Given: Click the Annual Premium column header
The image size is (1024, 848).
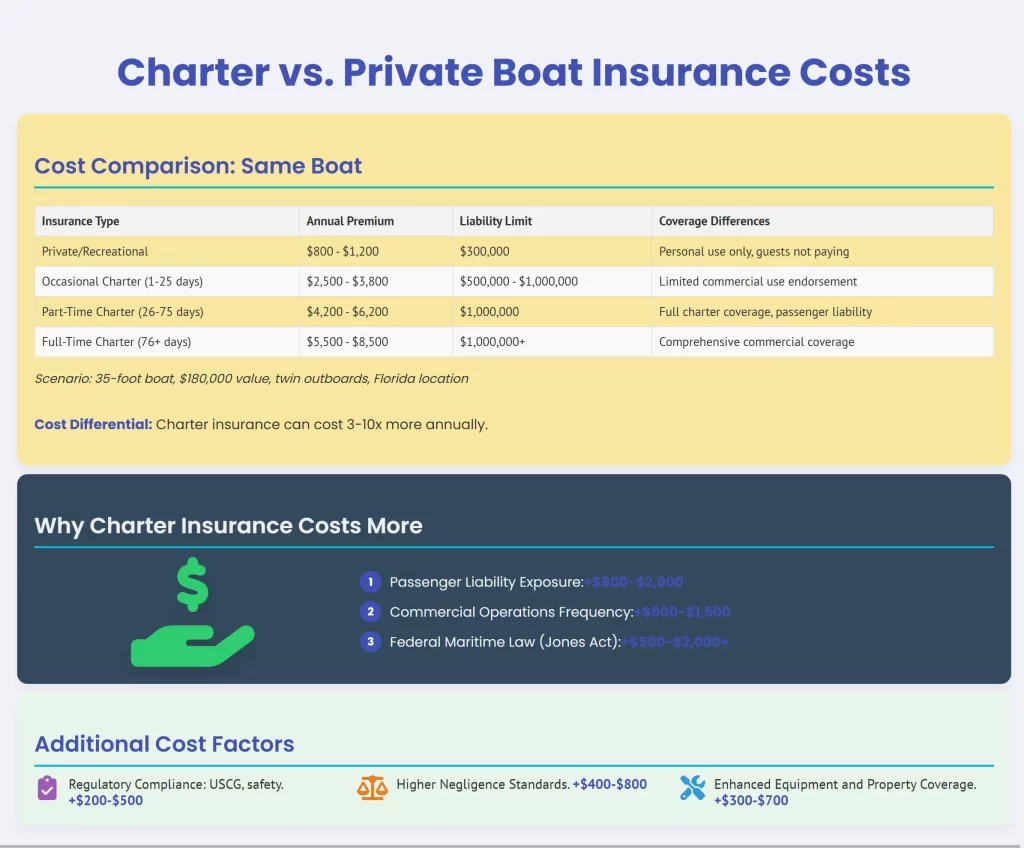Looking at the screenshot, I should (351, 221).
